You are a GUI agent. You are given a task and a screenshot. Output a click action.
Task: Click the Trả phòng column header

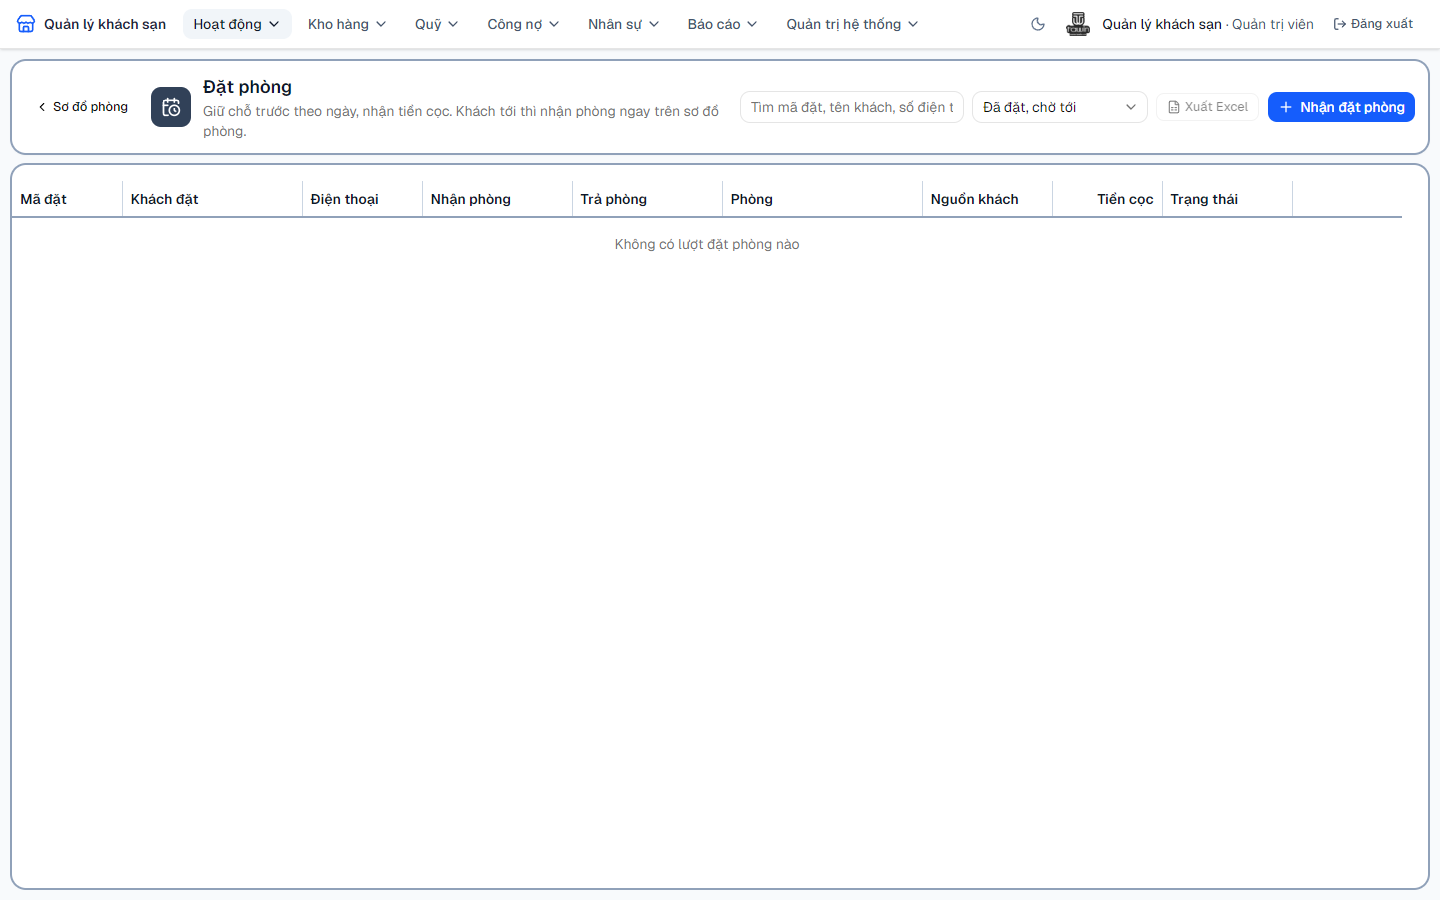(647, 199)
